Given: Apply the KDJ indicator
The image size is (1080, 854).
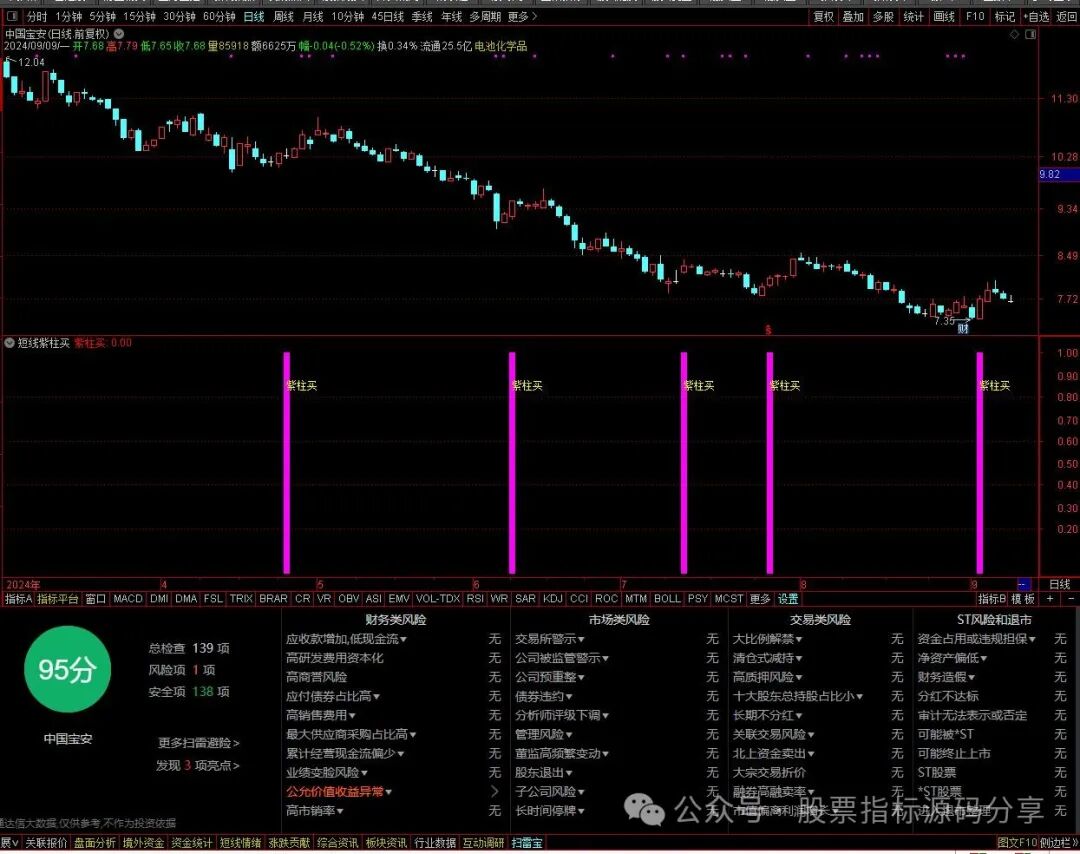Looking at the screenshot, I should click(x=553, y=599).
